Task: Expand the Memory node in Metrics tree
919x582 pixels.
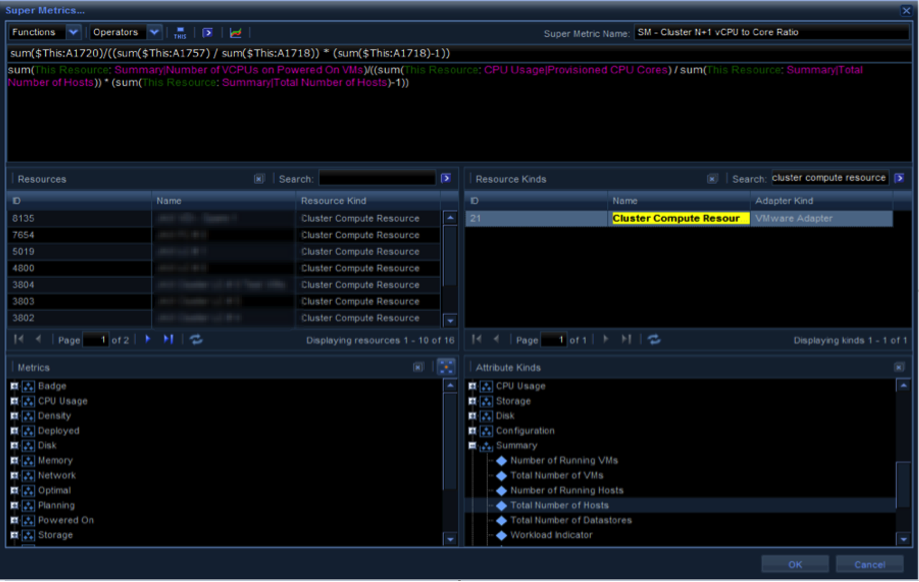Action: (15, 461)
